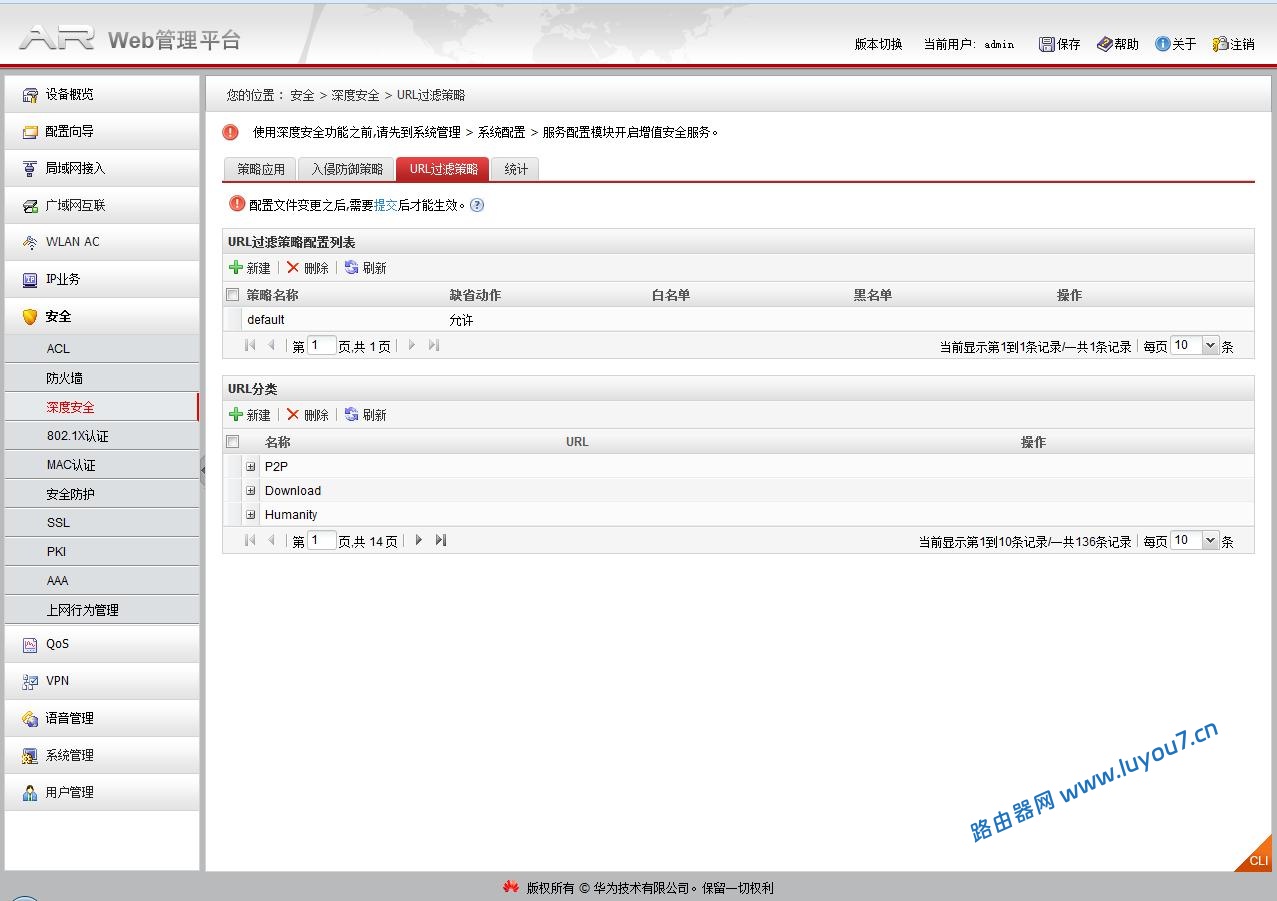
Task: Click 删除 in URL分类 toolbar
Action: click(x=308, y=415)
